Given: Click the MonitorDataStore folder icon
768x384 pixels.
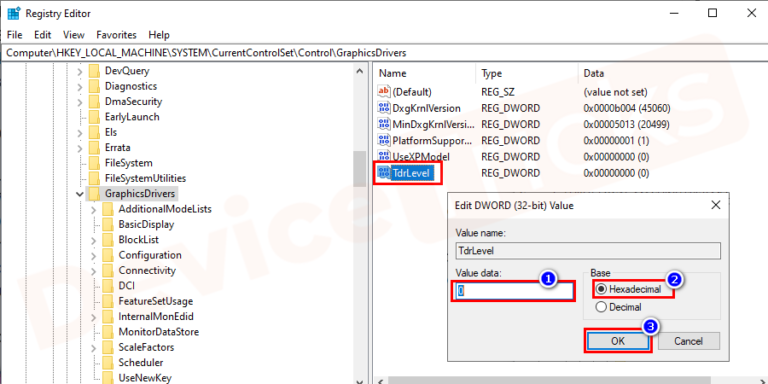Looking at the screenshot, I should click(x=108, y=332).
